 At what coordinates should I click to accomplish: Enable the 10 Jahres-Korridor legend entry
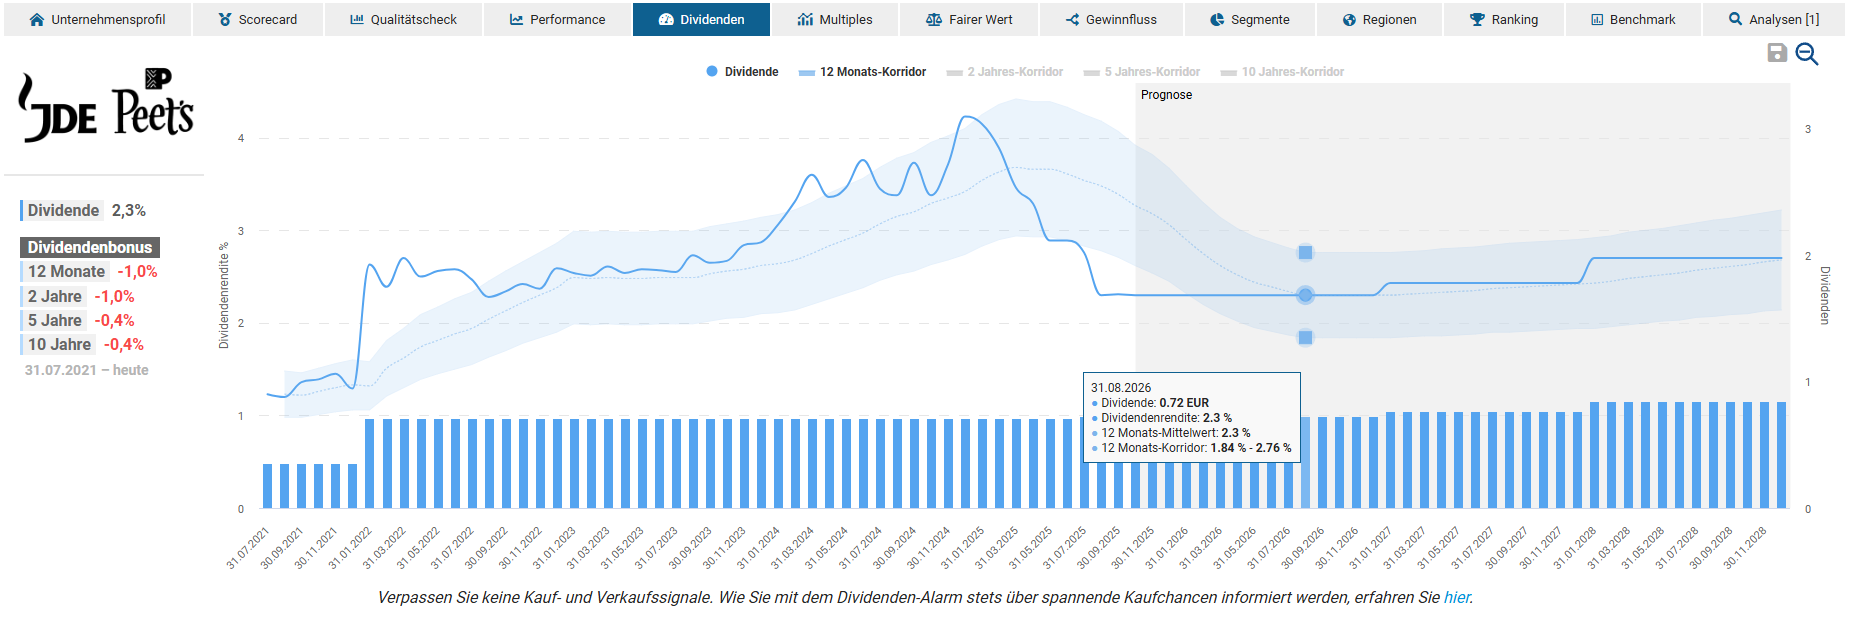pos(1283,72)
